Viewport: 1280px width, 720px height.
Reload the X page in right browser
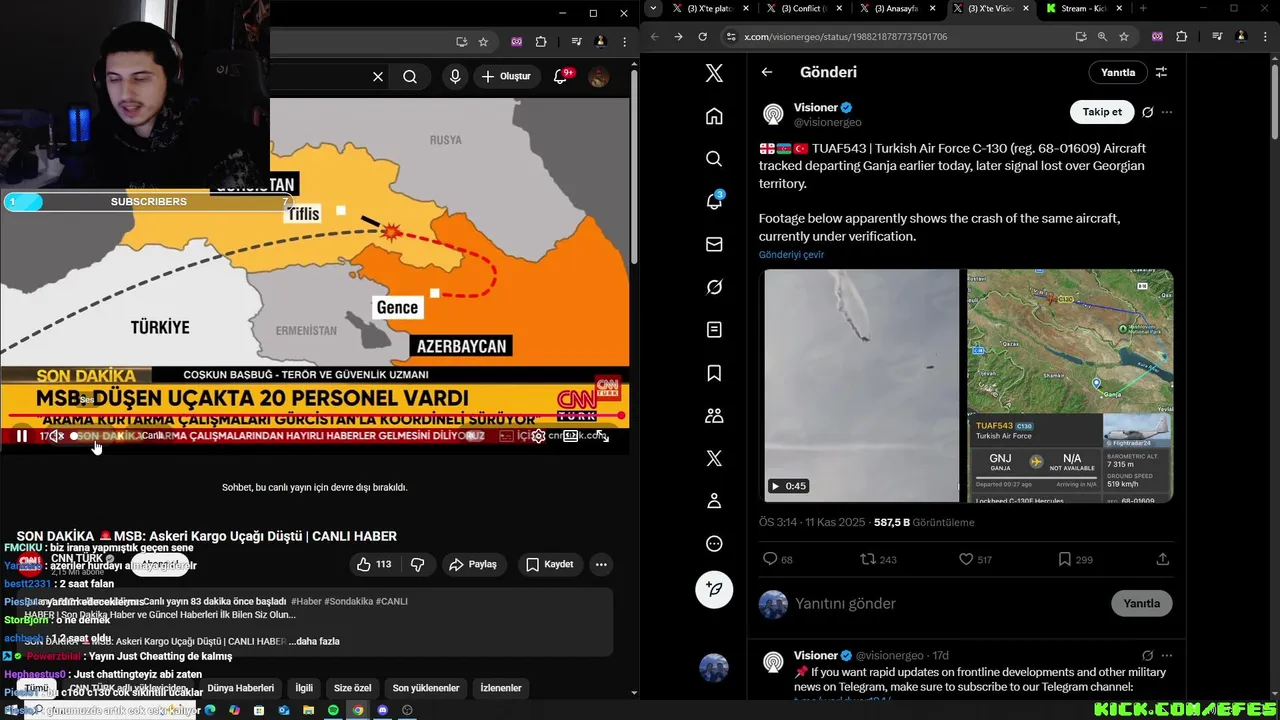[x=702, y=37]
